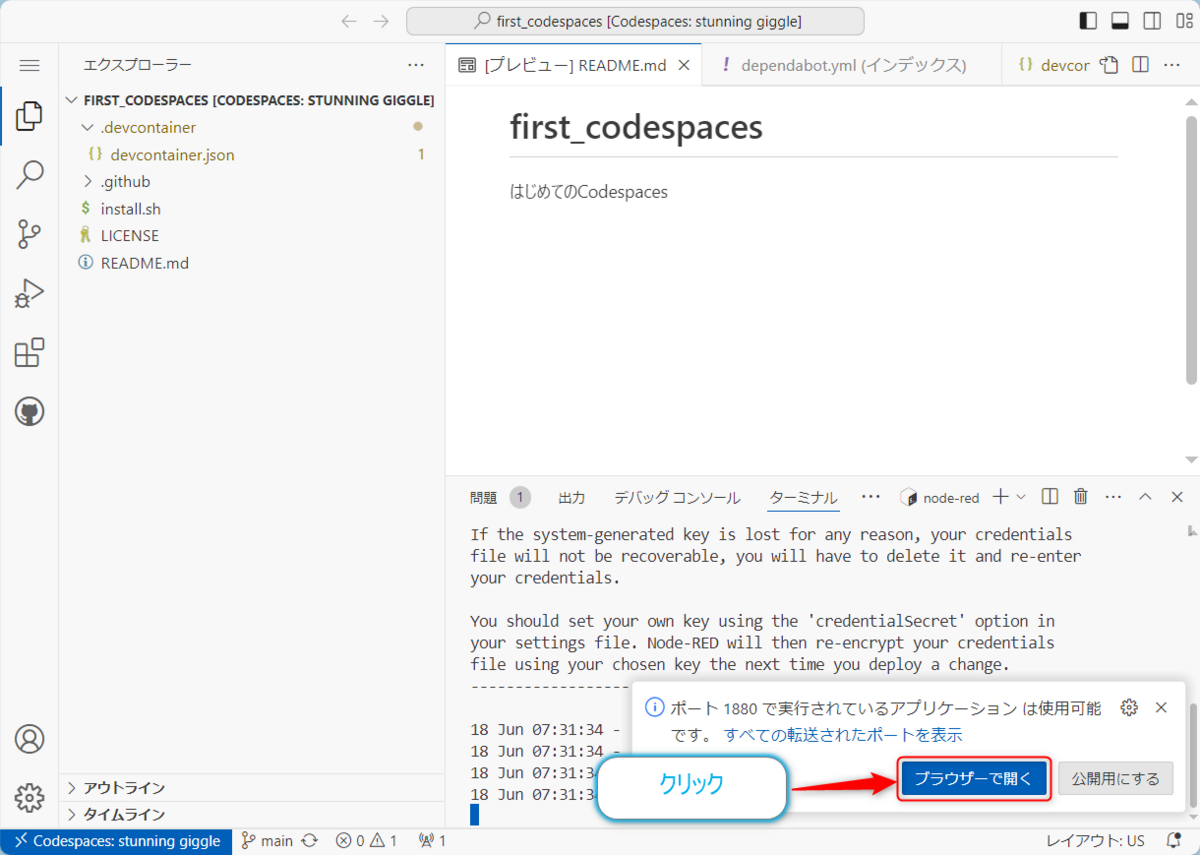Maximize the panel with up chevron
Image resolution: width=1200 pixels, height=855 pixels.
tap(1146, 497)
